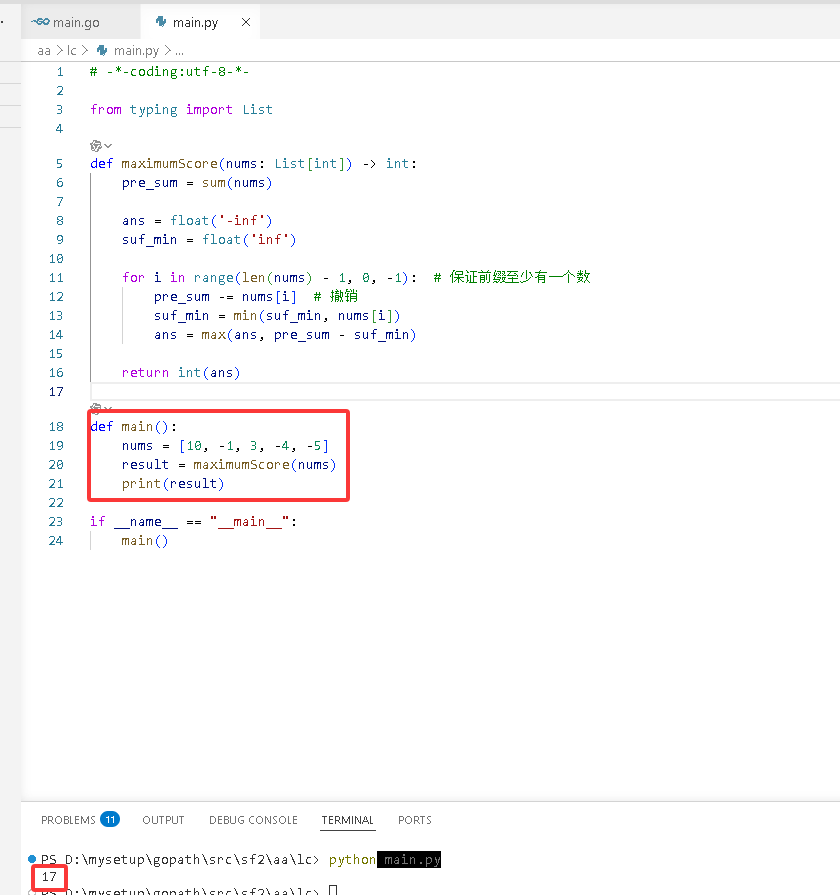Click line number 5 in the gutter
Screen dimensions: 840x895
(x=59, y=164)
